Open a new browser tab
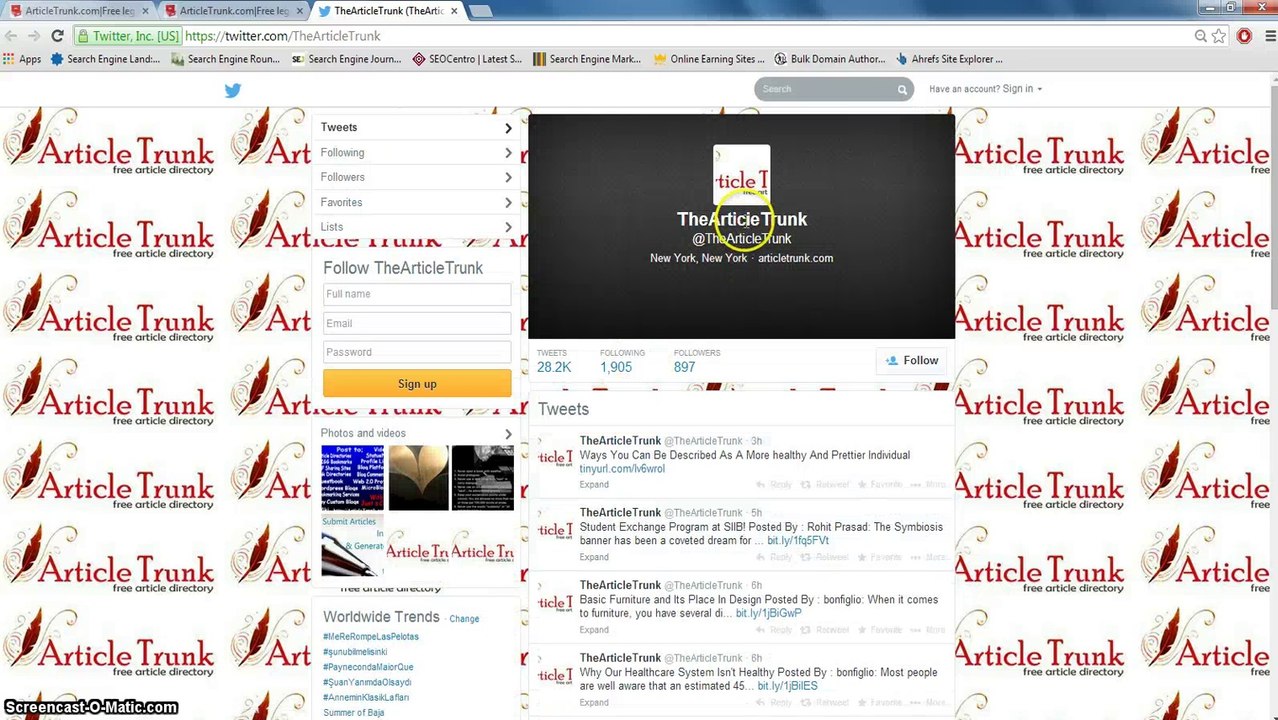 [480, 11]
